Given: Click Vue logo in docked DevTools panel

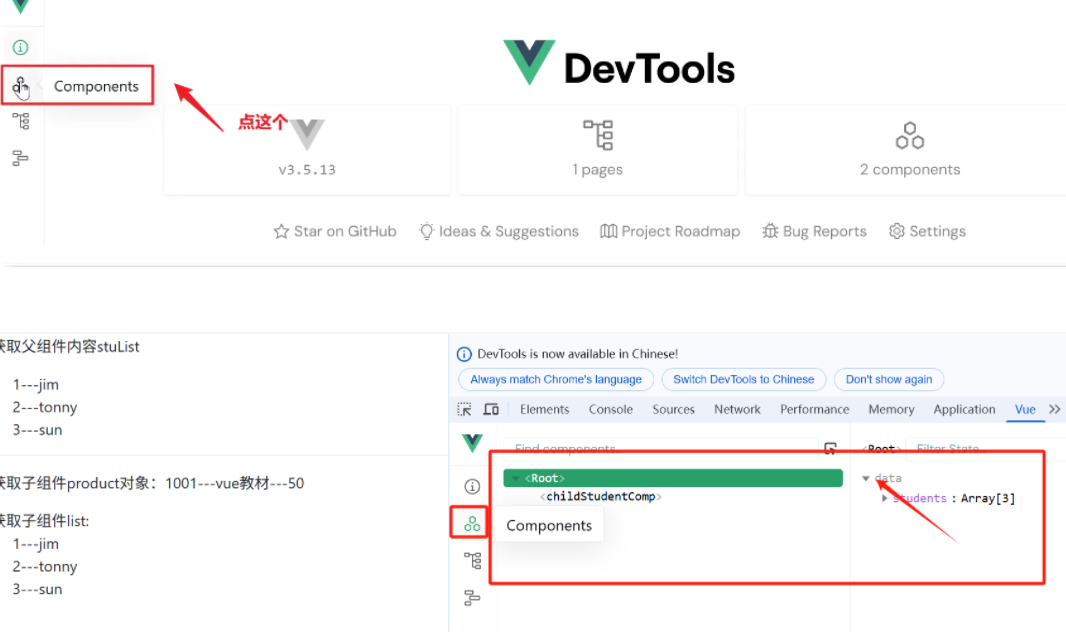Looking at the screenshot, I should point(472,443).
